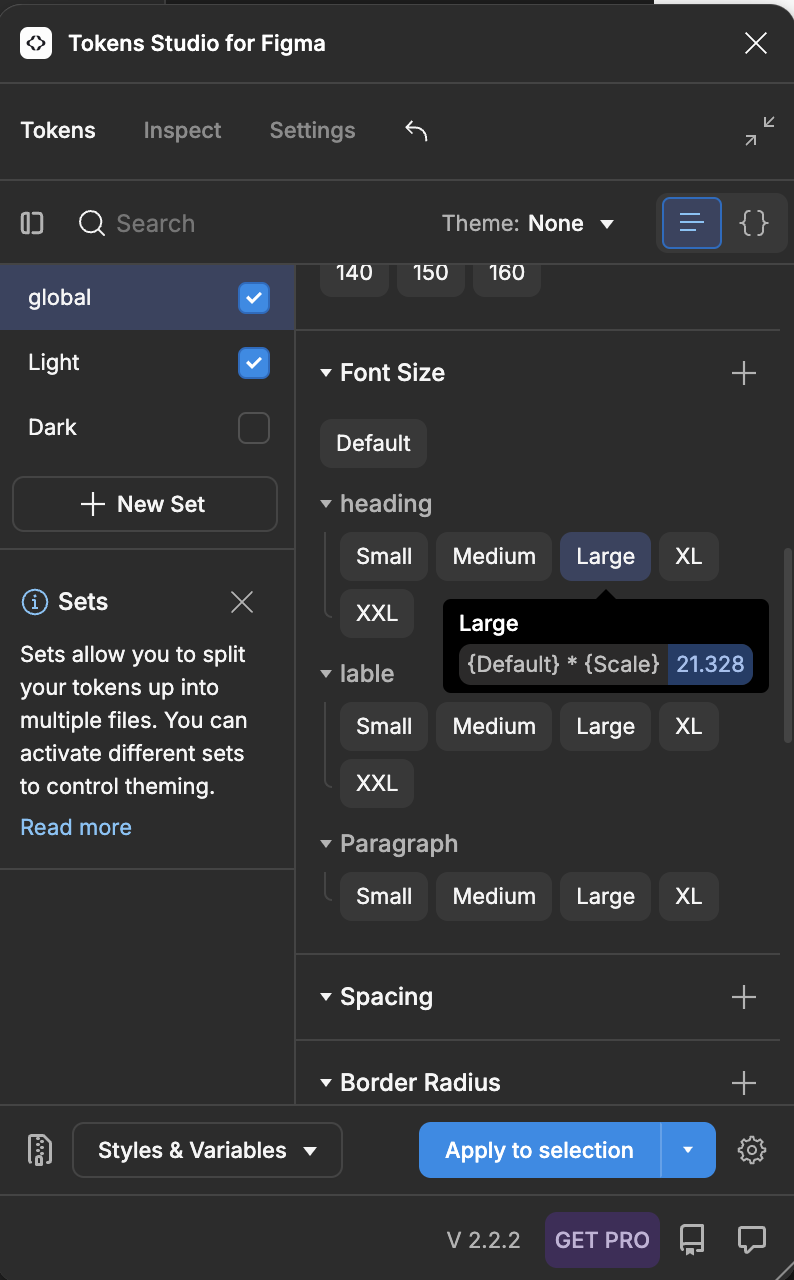This screenshot has height=1280, width=794.
Task: Select the lable XXL token
Action: (x=377, y=783)
